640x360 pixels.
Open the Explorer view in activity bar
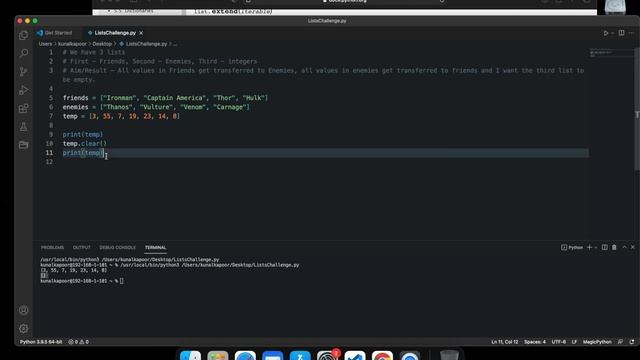click(x=24, y=35)
